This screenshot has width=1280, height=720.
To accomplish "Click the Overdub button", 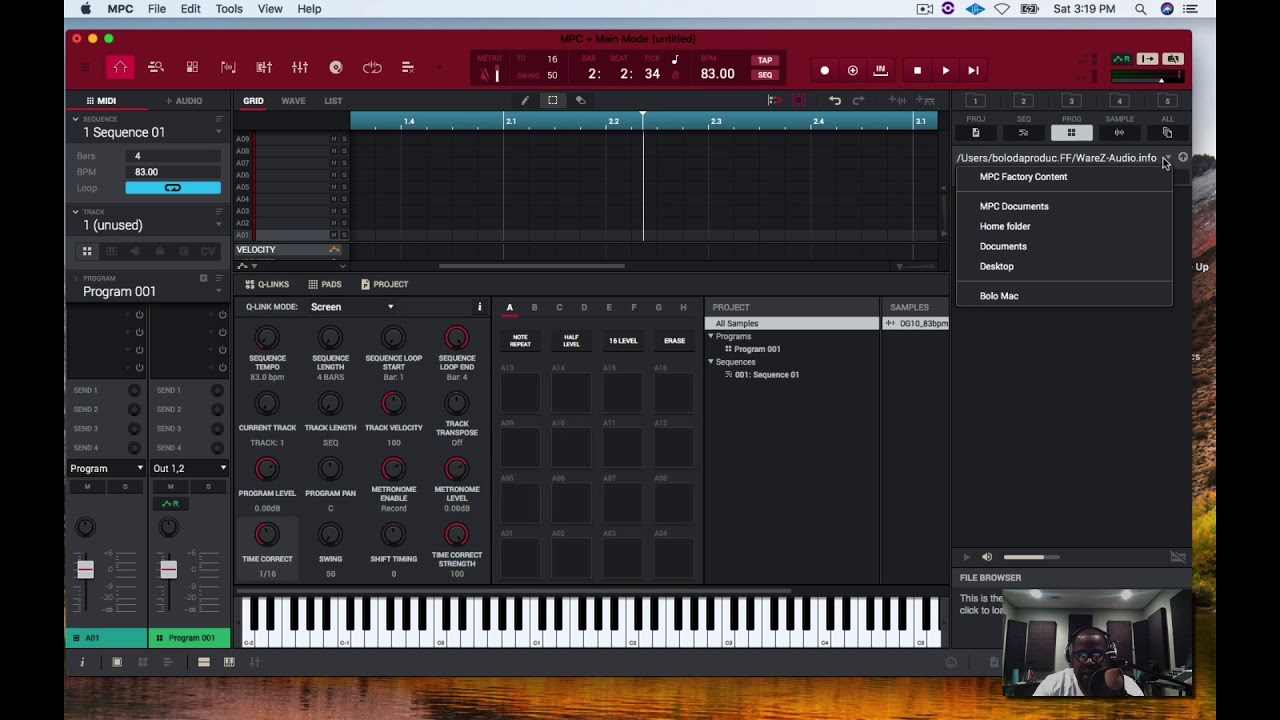I will 852,70.
